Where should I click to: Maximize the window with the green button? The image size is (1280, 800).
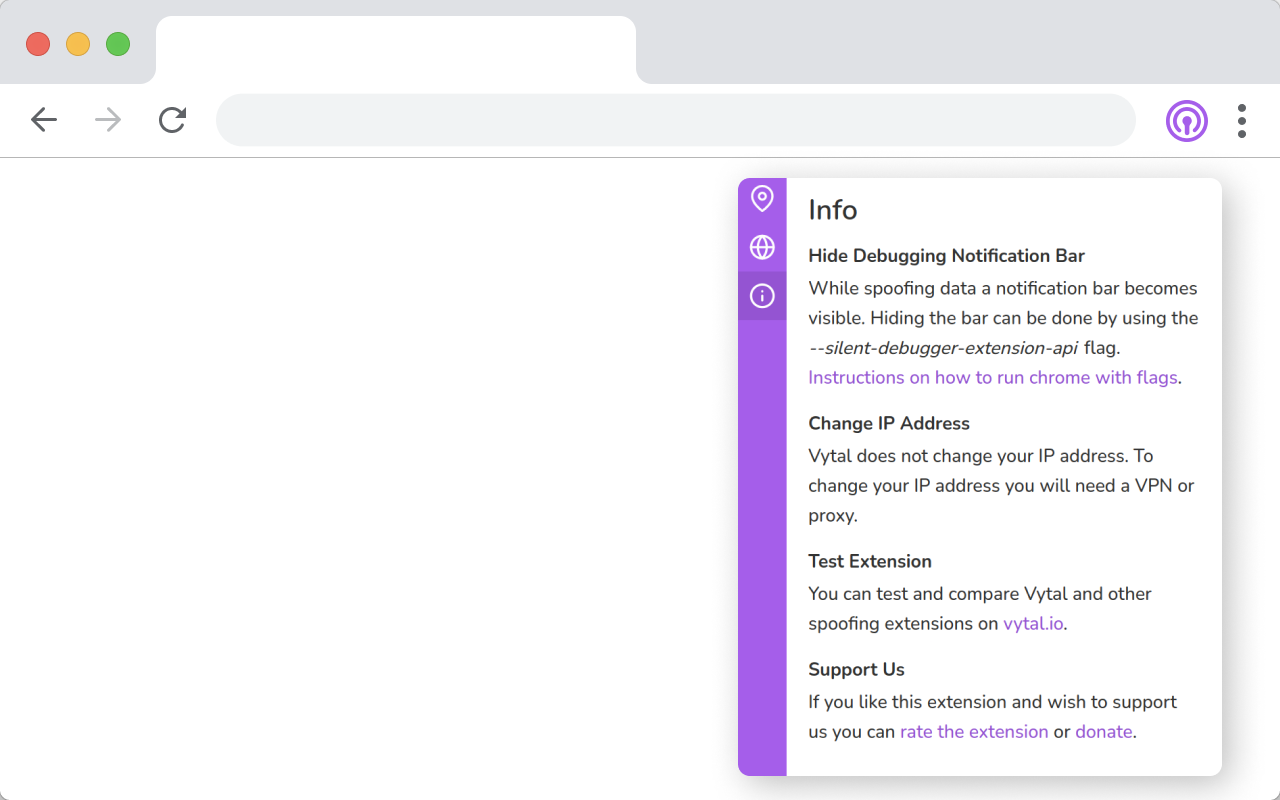pyautogui.click(x=118, y=44)
